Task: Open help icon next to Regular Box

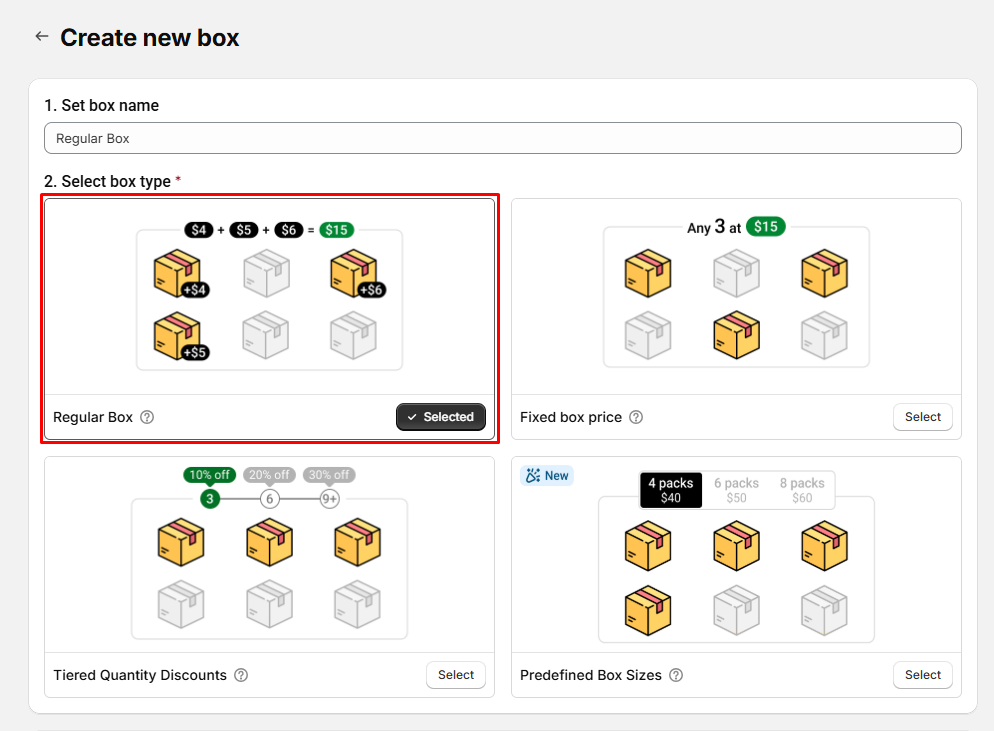Action: (x=147, y=417)
